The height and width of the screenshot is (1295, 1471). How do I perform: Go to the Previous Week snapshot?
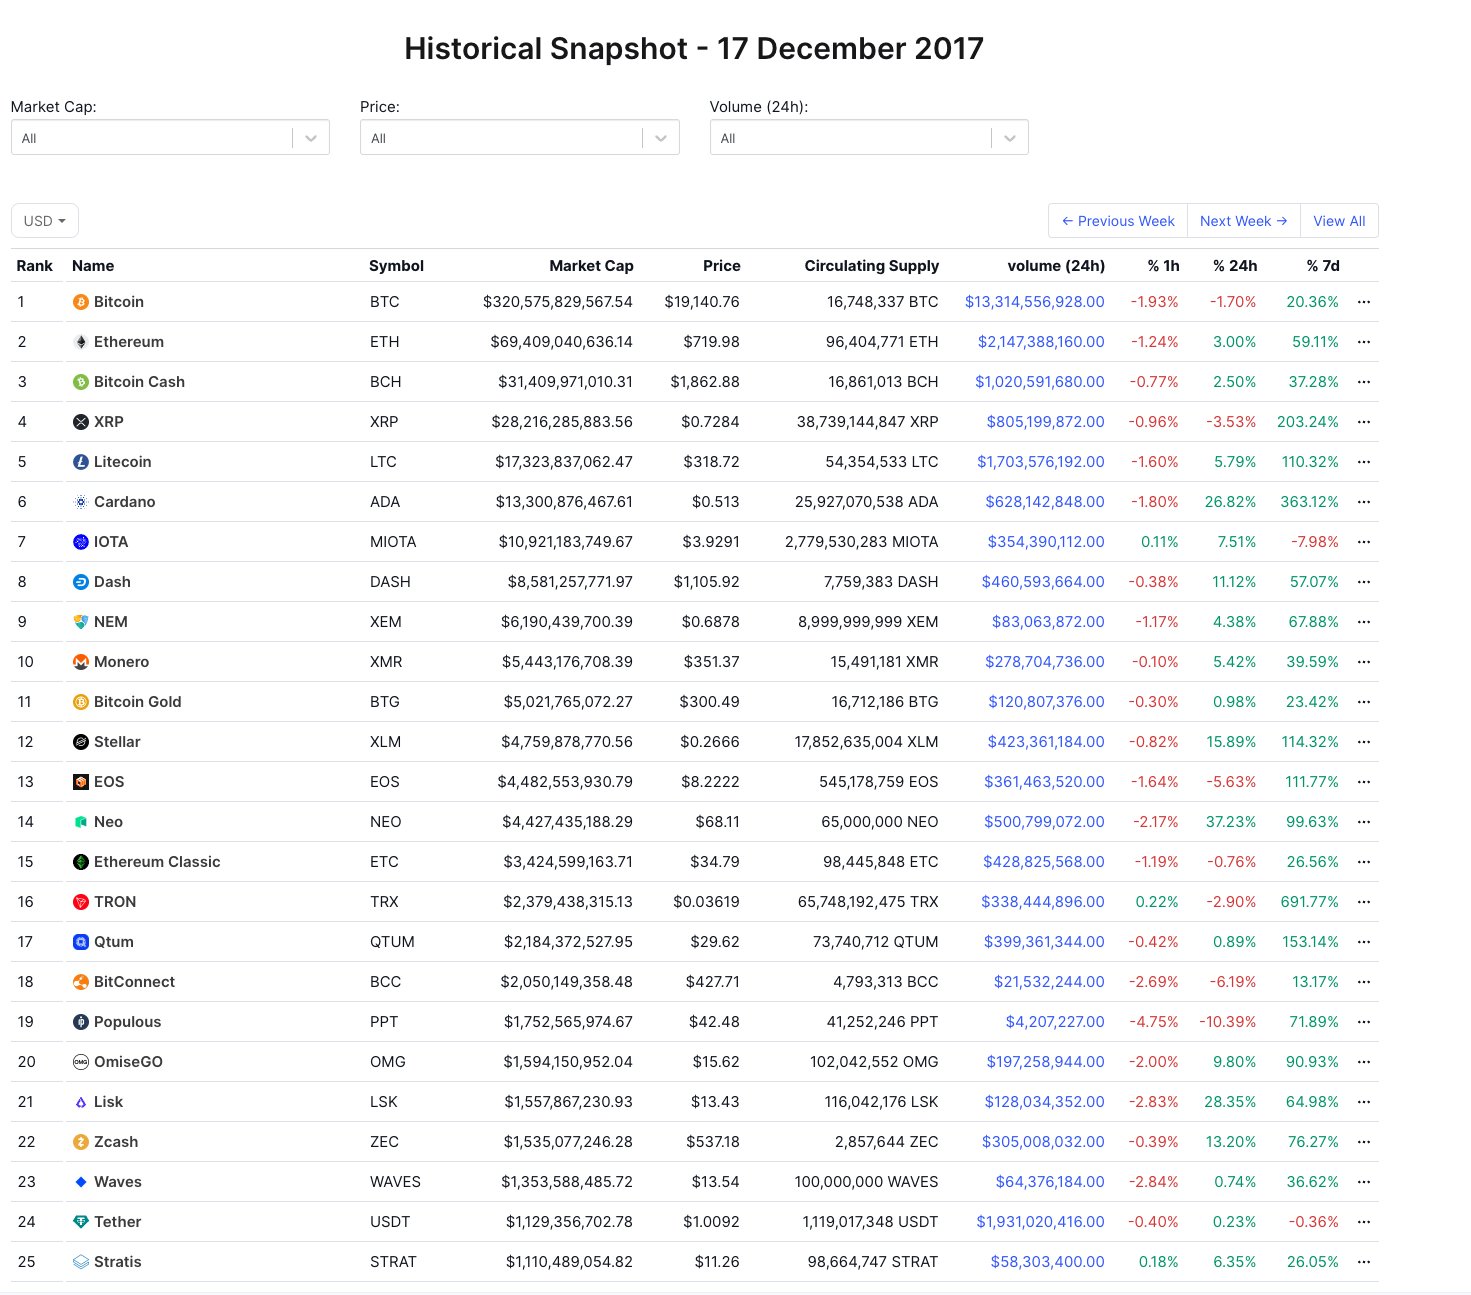point(1118,221)
